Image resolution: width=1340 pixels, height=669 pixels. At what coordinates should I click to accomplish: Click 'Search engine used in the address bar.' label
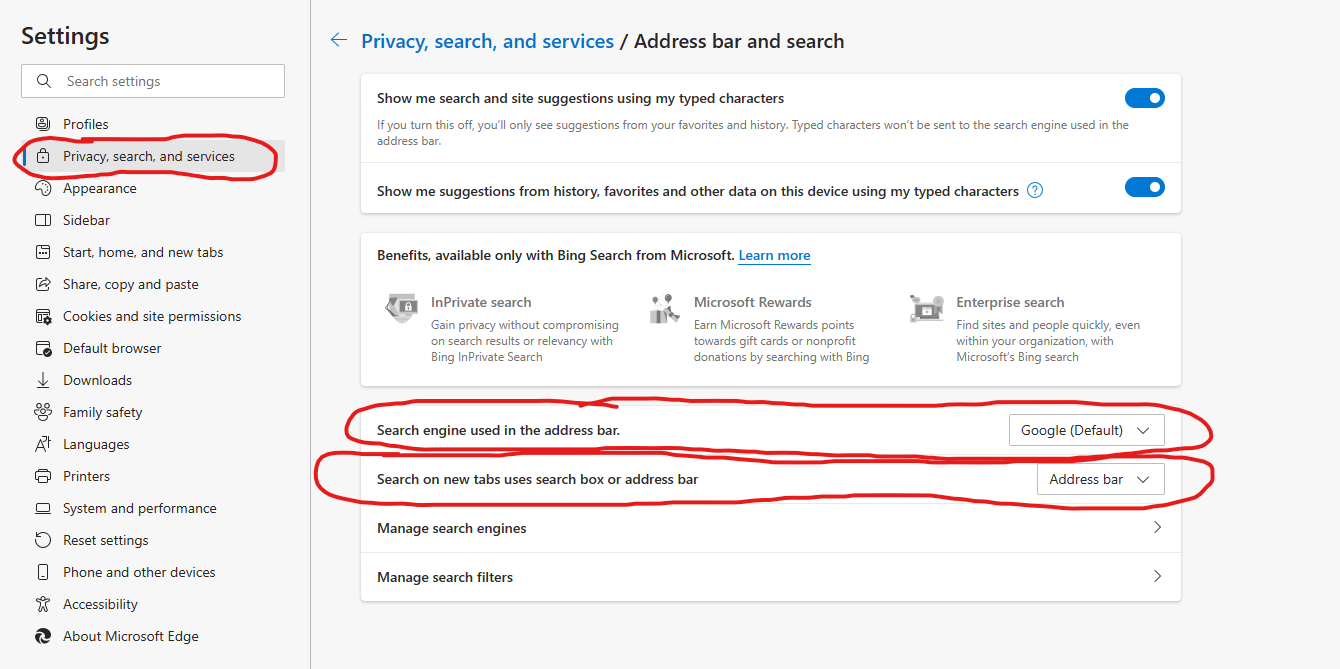pyautogui.click(x=498, y=430)
